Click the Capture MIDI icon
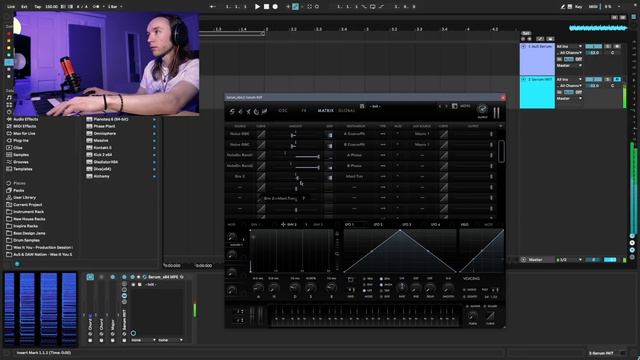This screenshot has width=640, height=360. tap(309, 7)
